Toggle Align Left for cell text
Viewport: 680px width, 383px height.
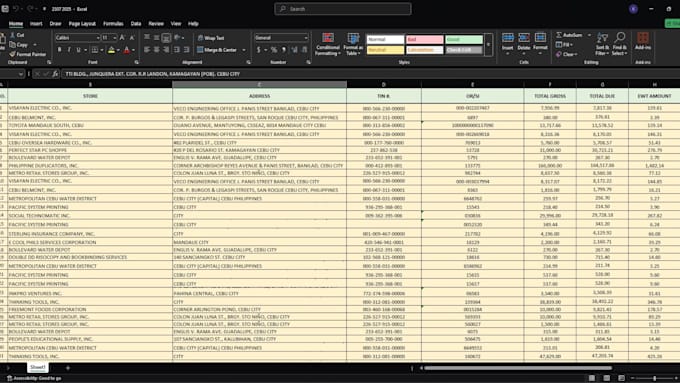[147, 50]
